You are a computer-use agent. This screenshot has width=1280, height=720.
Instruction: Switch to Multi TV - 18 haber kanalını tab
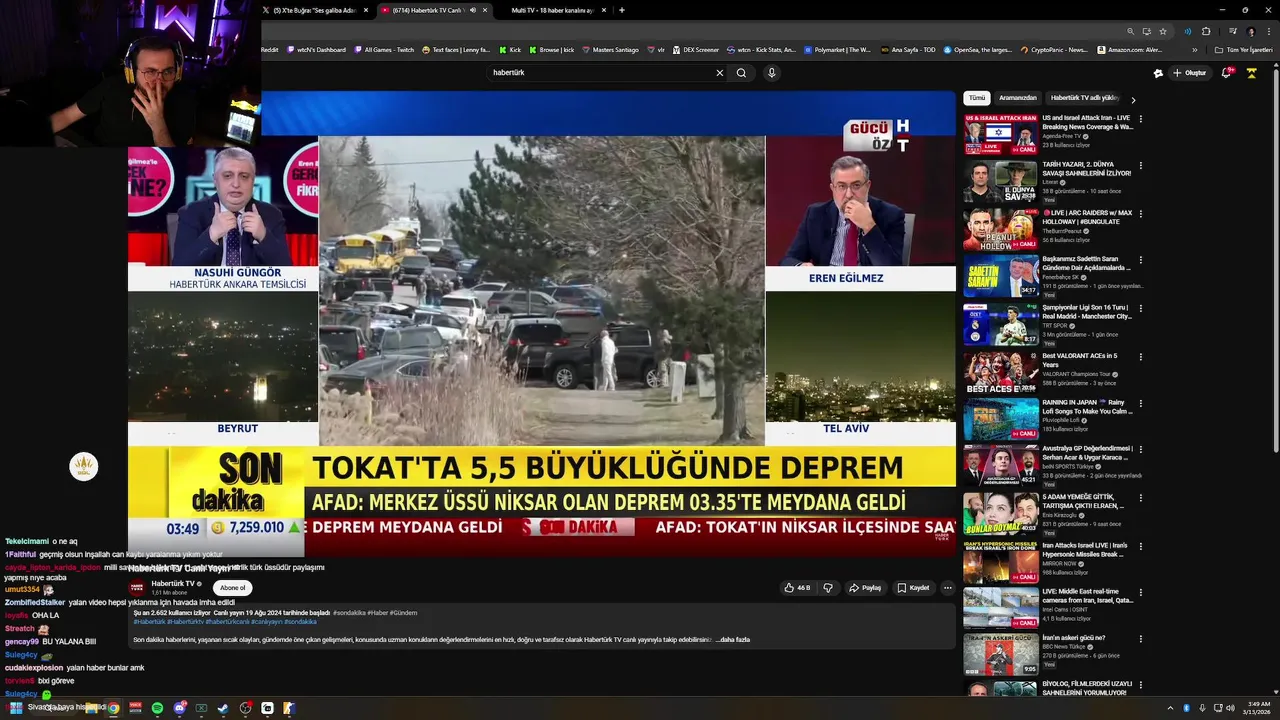click(552, 10)
